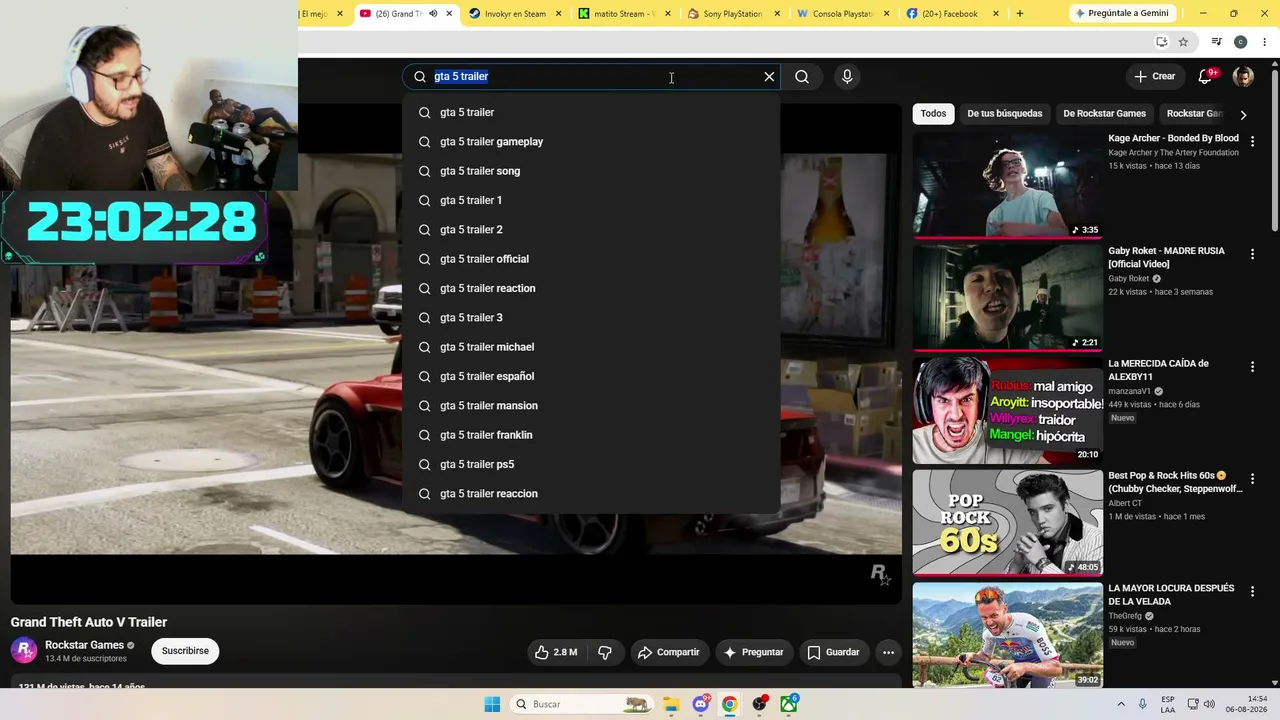Select the De Rockstar Games chip
The image size is (1280, 720).
1104,114
